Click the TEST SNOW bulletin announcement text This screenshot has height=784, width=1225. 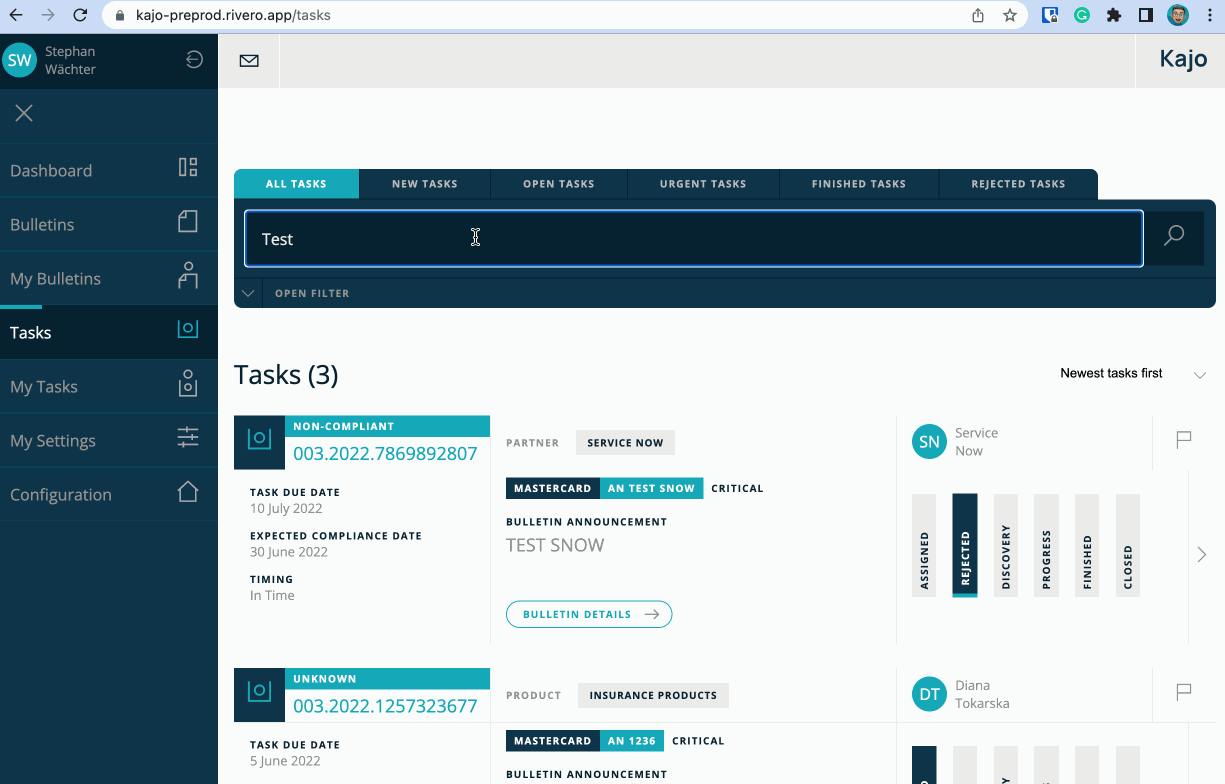(x=555, y=545)
